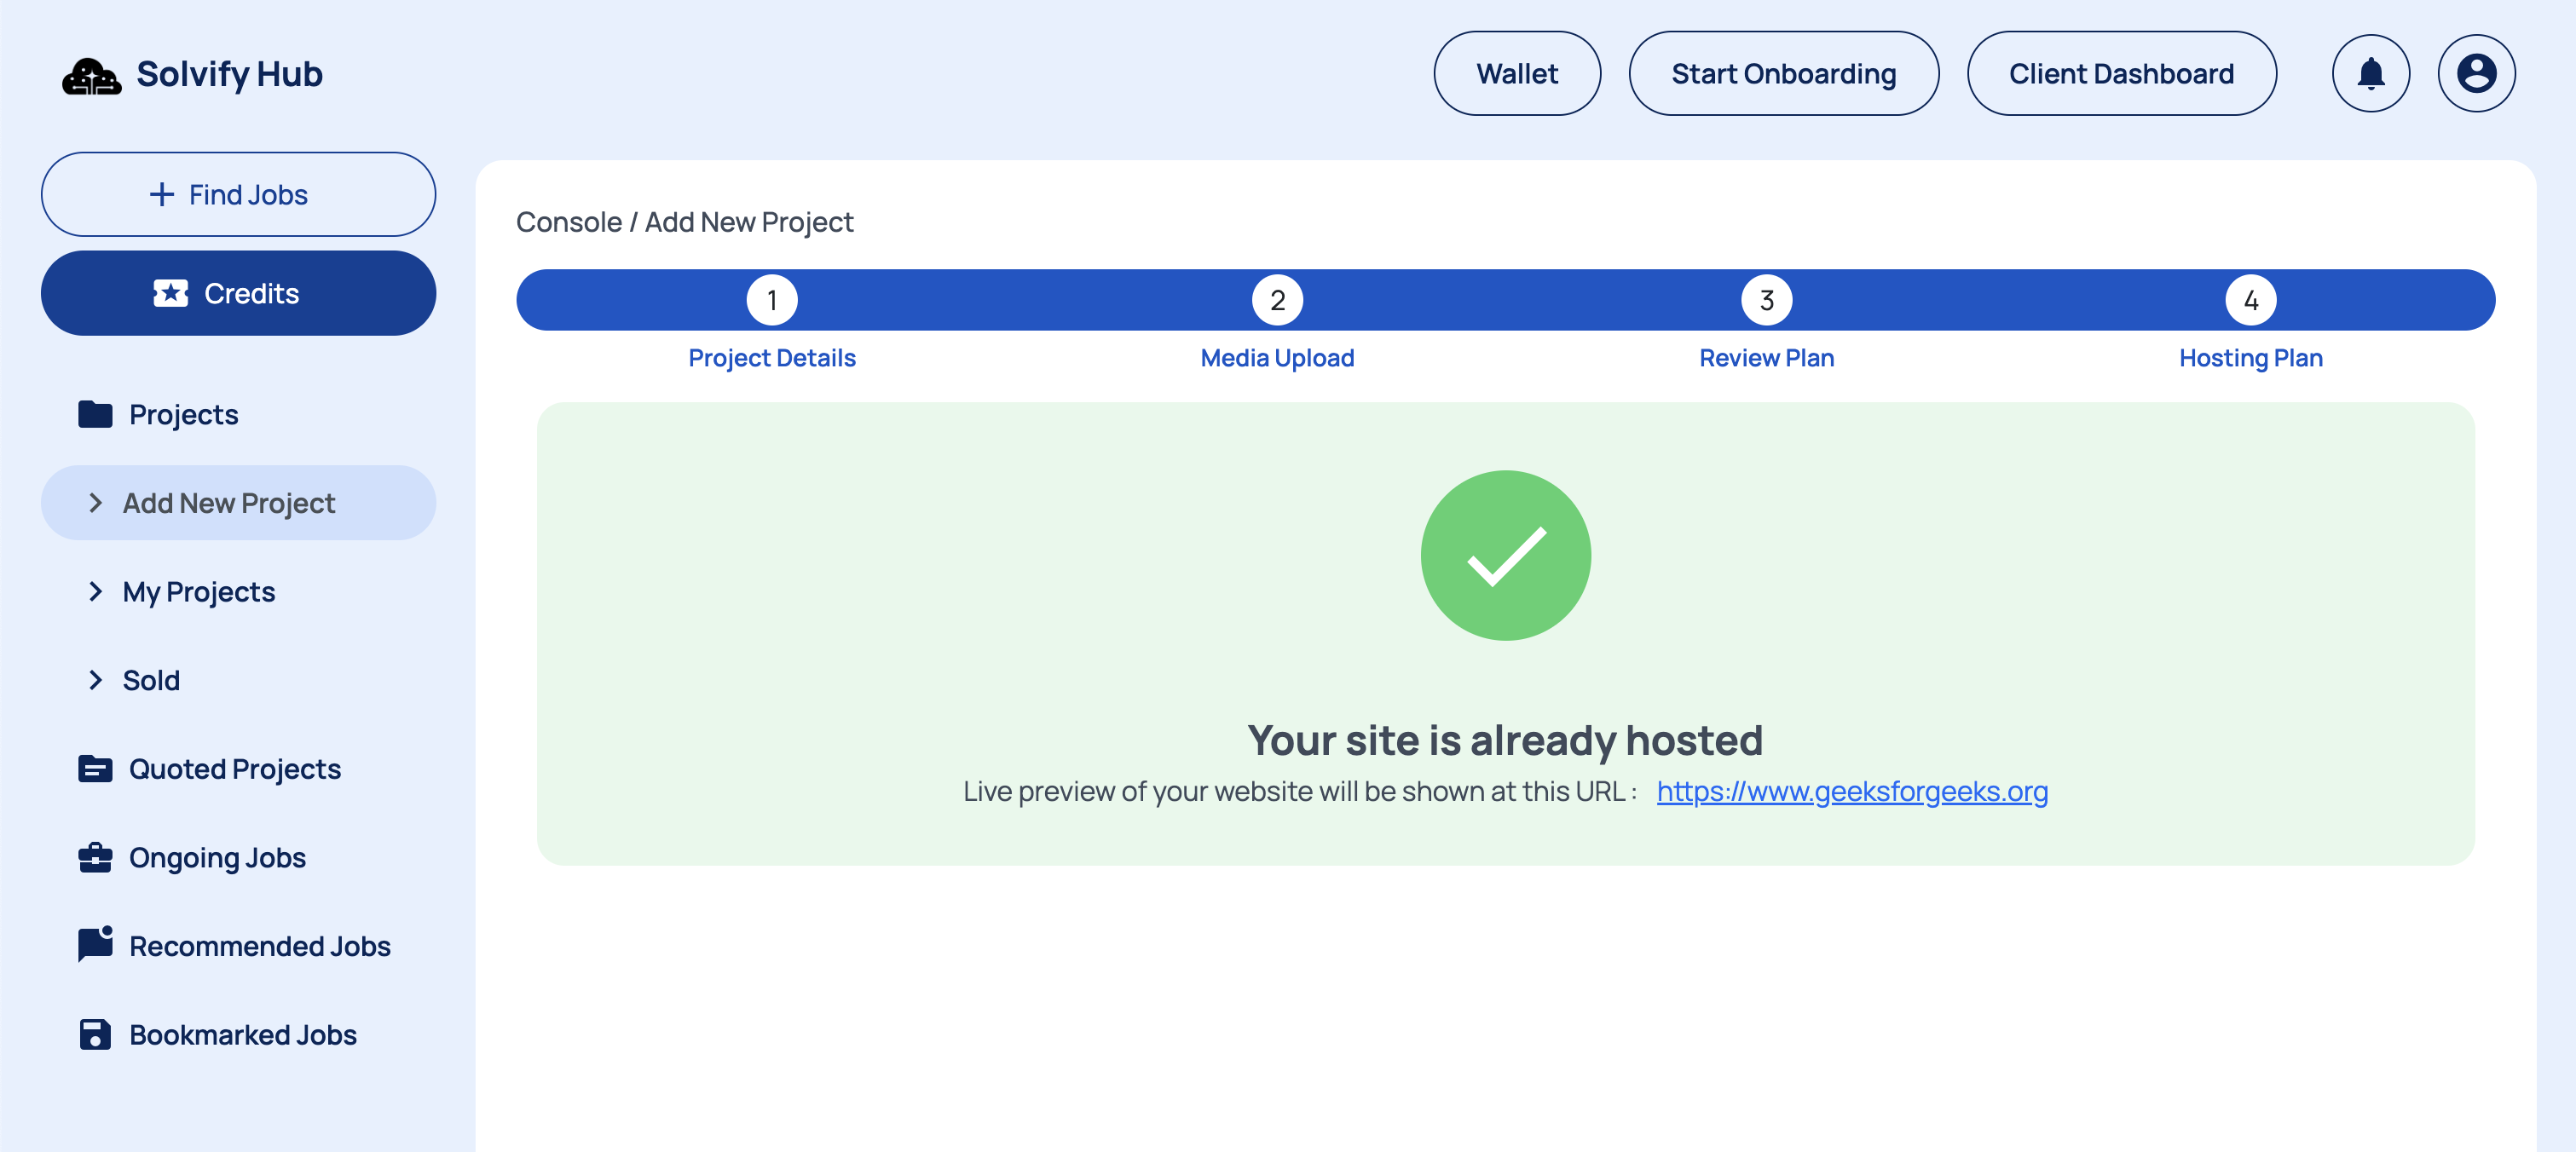Select the Review Plan step label
This screenshot has width=2576, height=1152.
click(1766, 358)
